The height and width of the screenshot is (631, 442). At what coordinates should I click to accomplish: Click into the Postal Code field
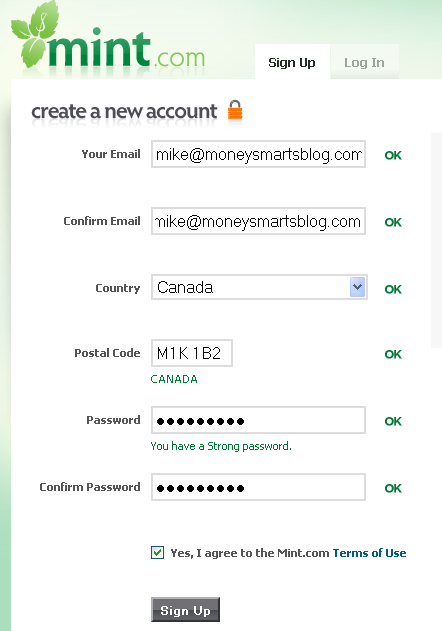[x=192, y=353]
